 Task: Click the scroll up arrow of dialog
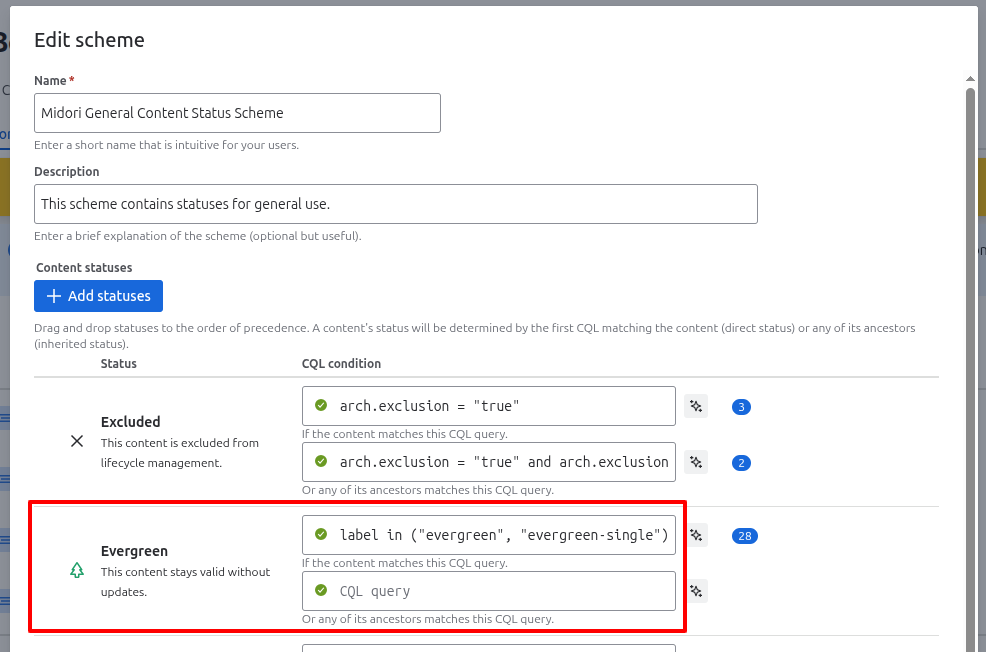pyautogui.click(x=970, y=78)
